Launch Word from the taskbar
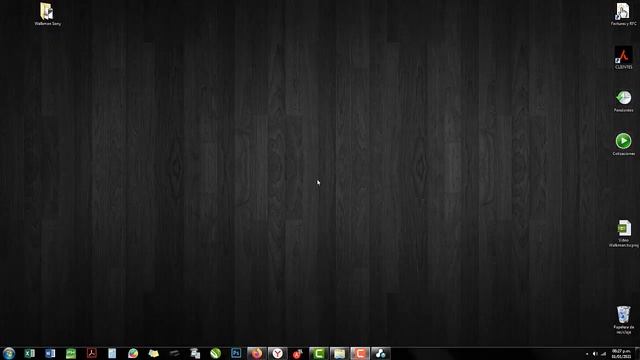640x360 pixels. pos(50,353)
